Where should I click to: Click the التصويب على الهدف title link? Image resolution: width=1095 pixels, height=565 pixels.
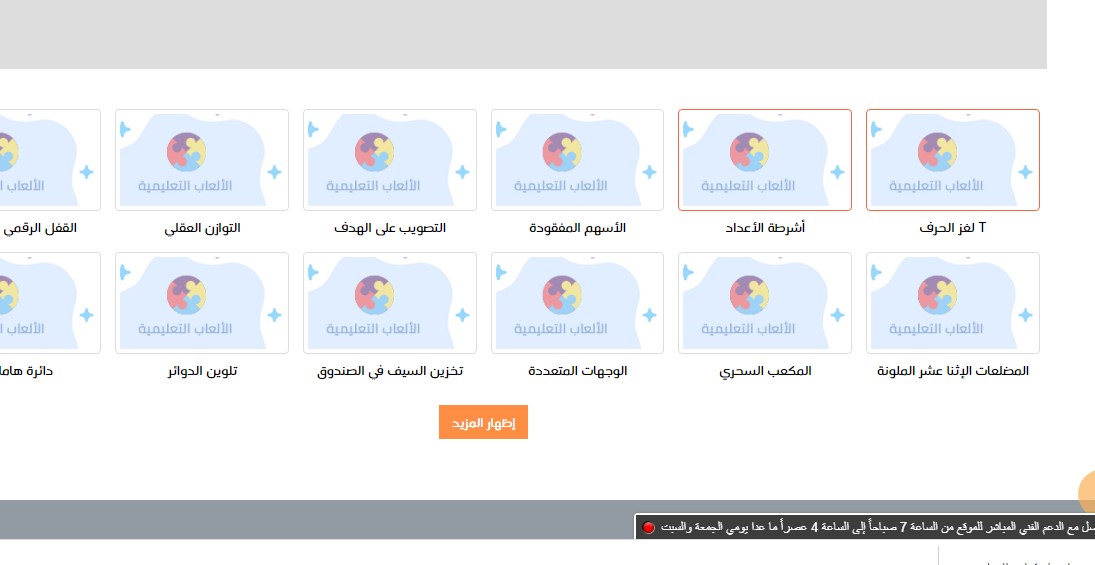click(390, 228)
